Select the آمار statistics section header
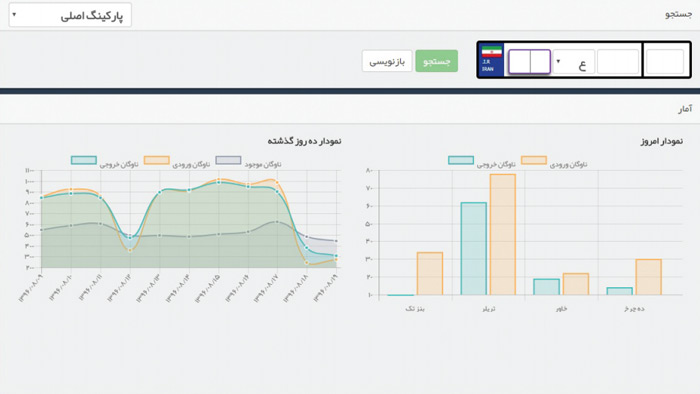700x394 pixels. click(x=685, y=109)
